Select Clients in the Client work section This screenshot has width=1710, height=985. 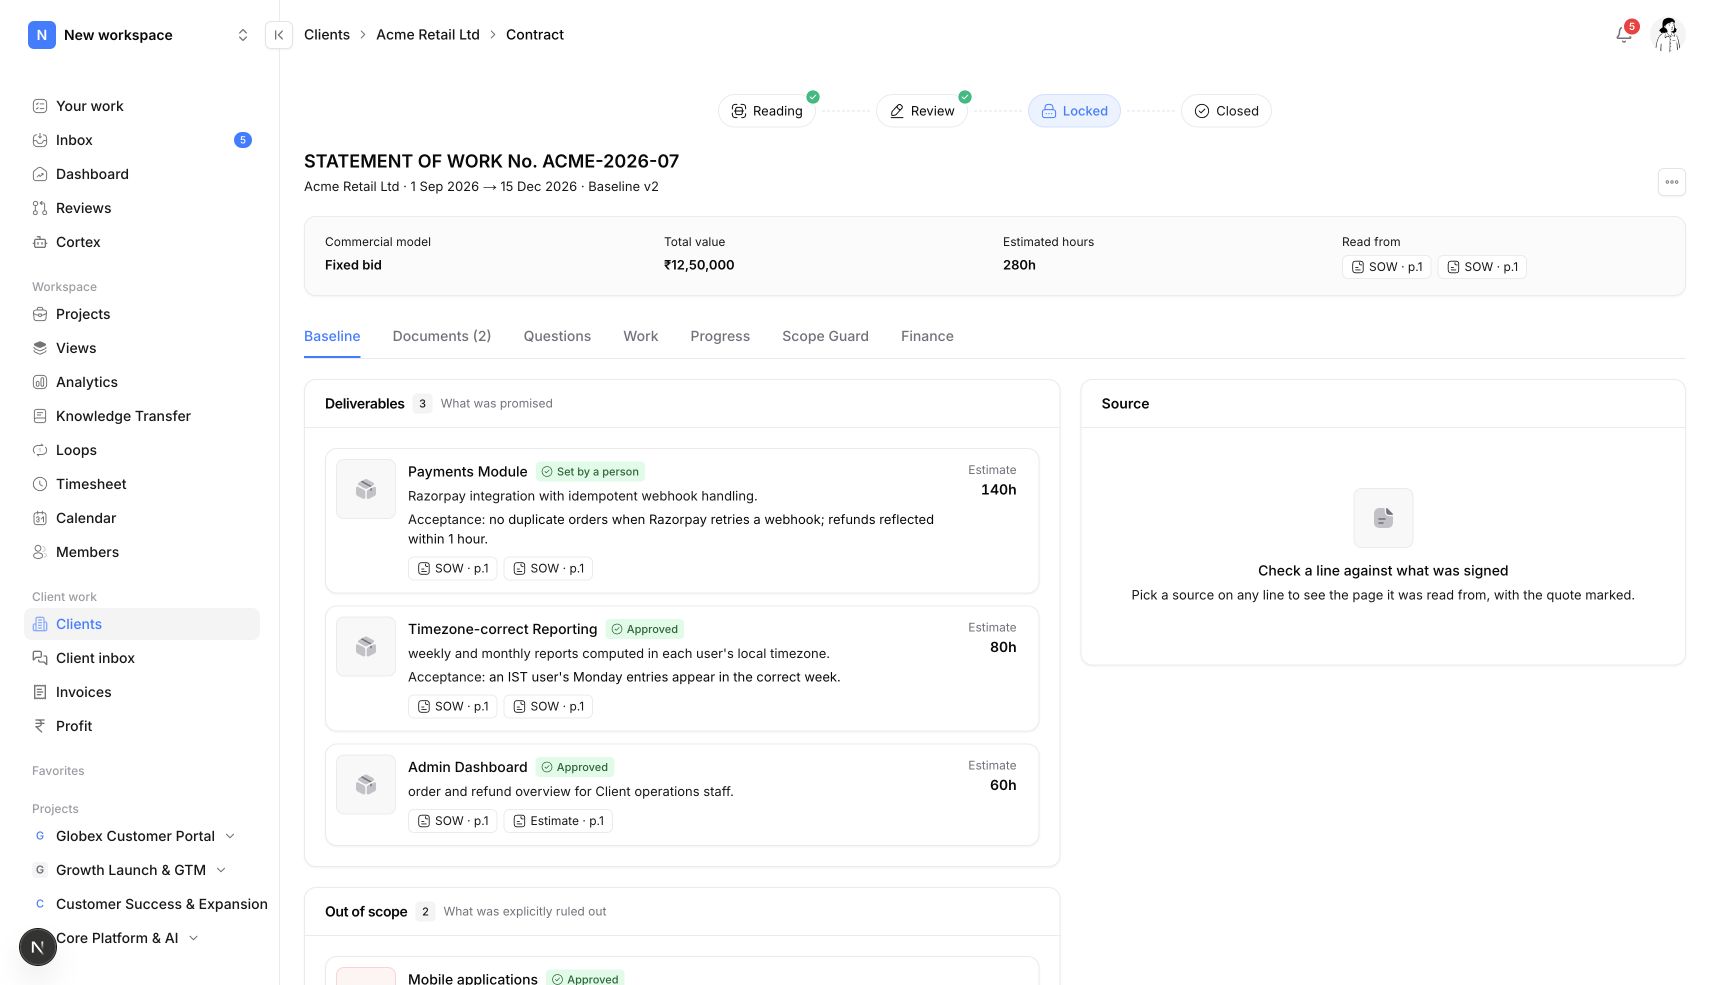tap(142, 624)
